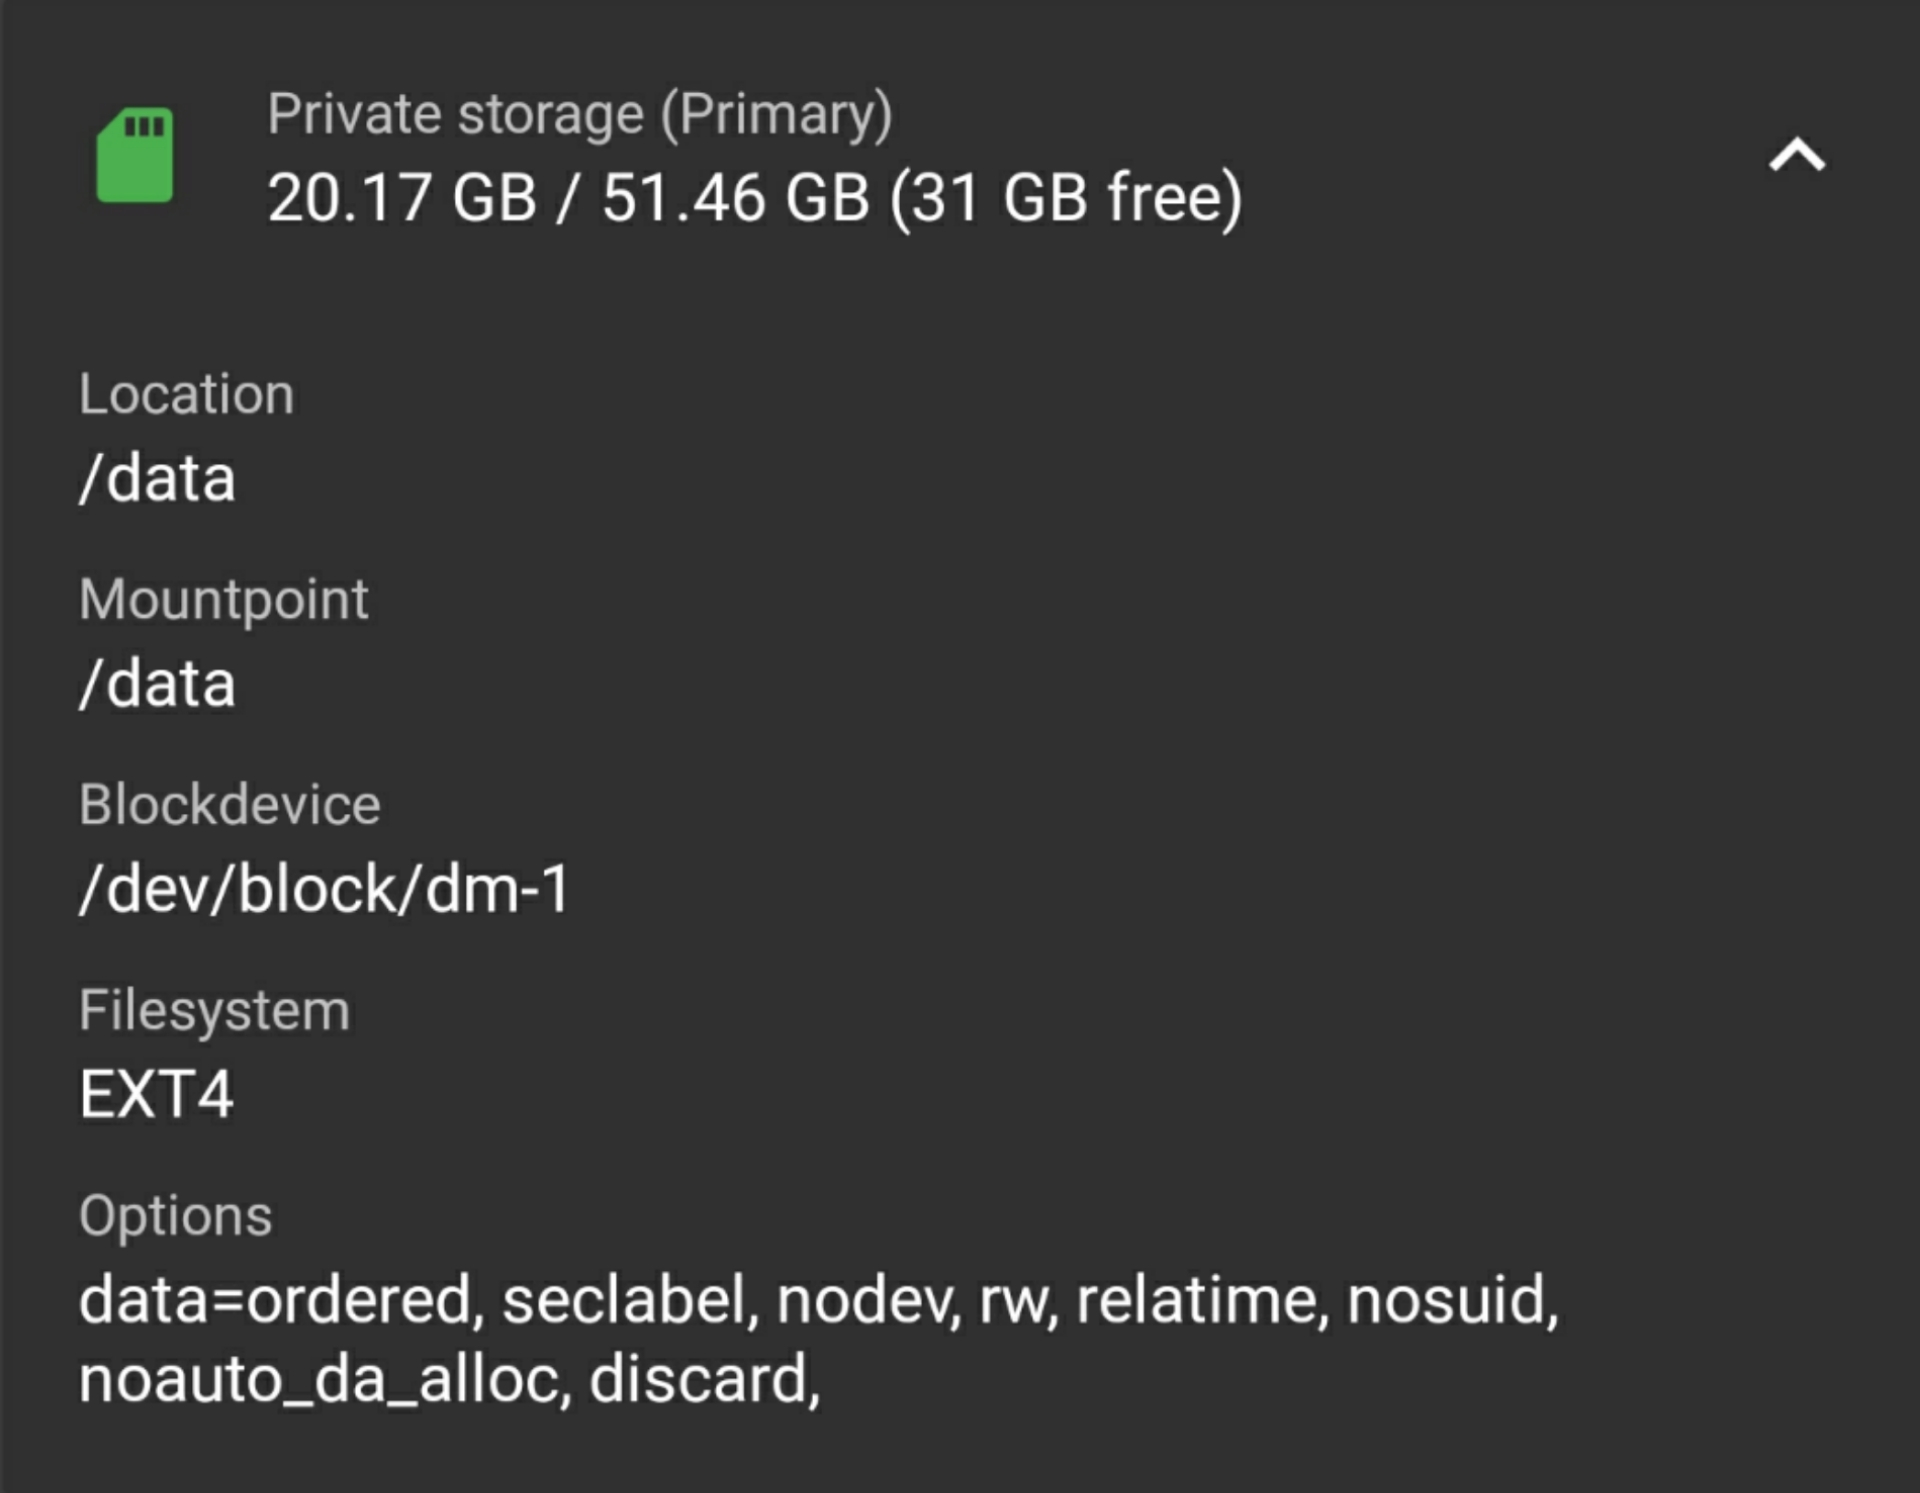Tap the Mountpoint label
This screenshot has height=1493, width=1920.
pos(224,600)
